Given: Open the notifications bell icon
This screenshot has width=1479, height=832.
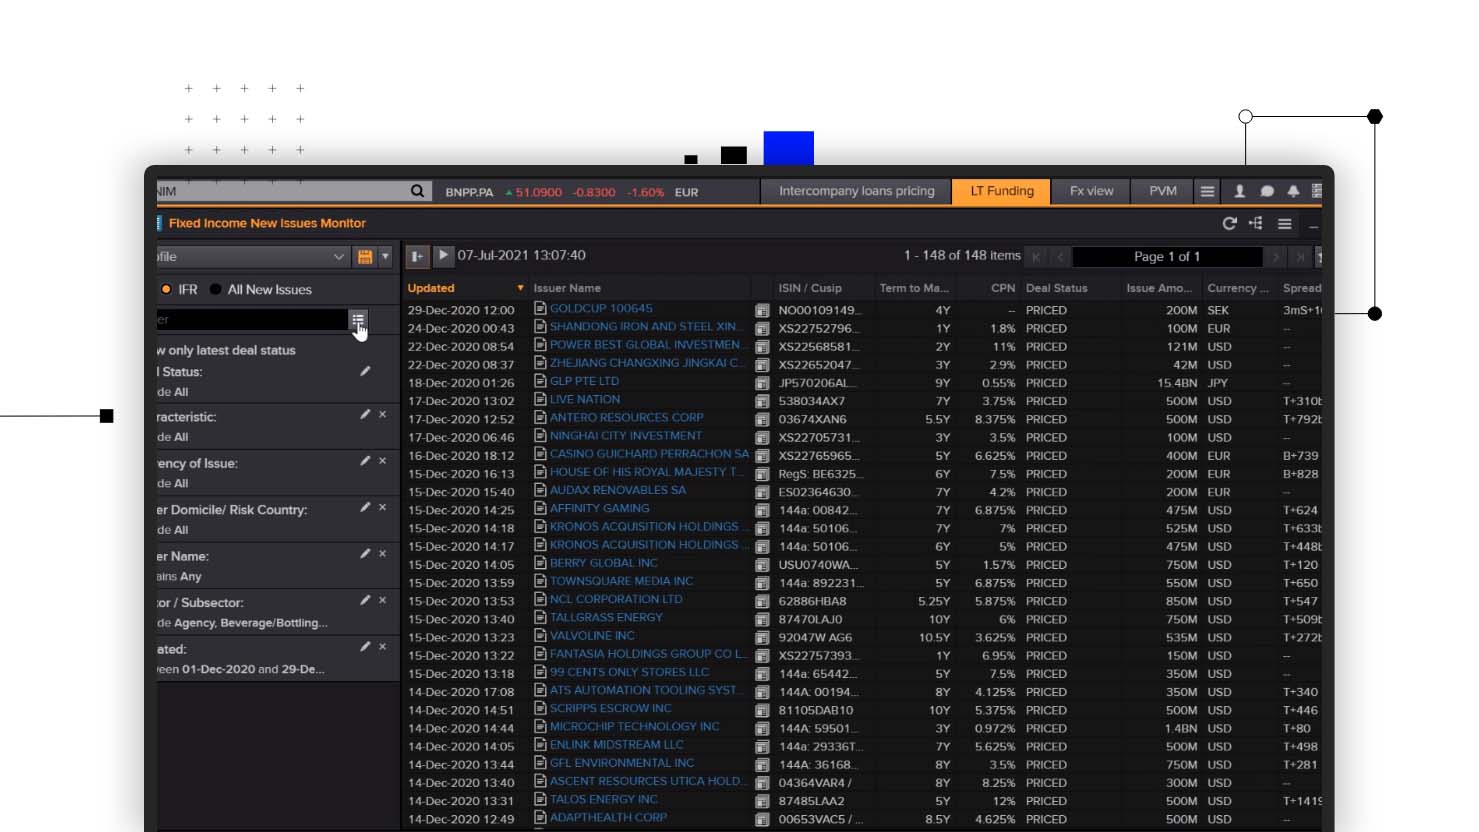Looking at the screenshot, I should 1292,191.
